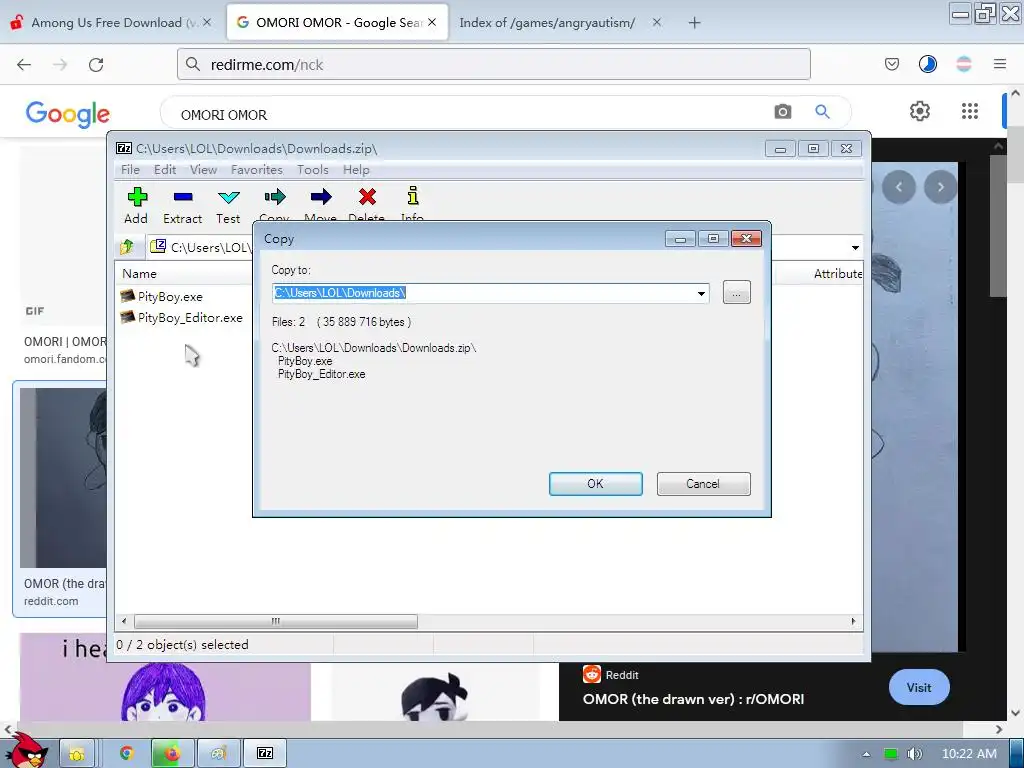The width and height of the screenshot is (1024, 768).
Task: Open a new browser tab
Action: click(x=694, y=23)
